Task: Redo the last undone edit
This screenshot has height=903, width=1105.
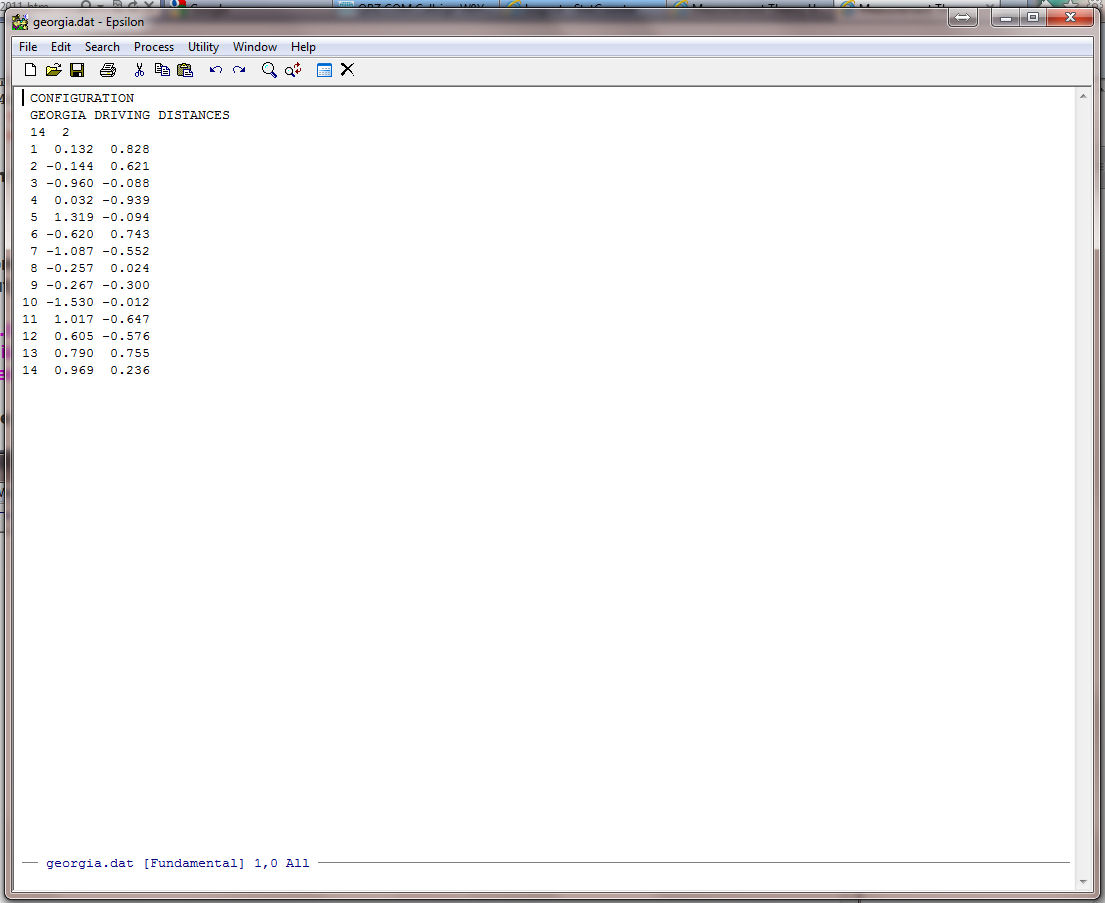Action: [x=239, y=70]
